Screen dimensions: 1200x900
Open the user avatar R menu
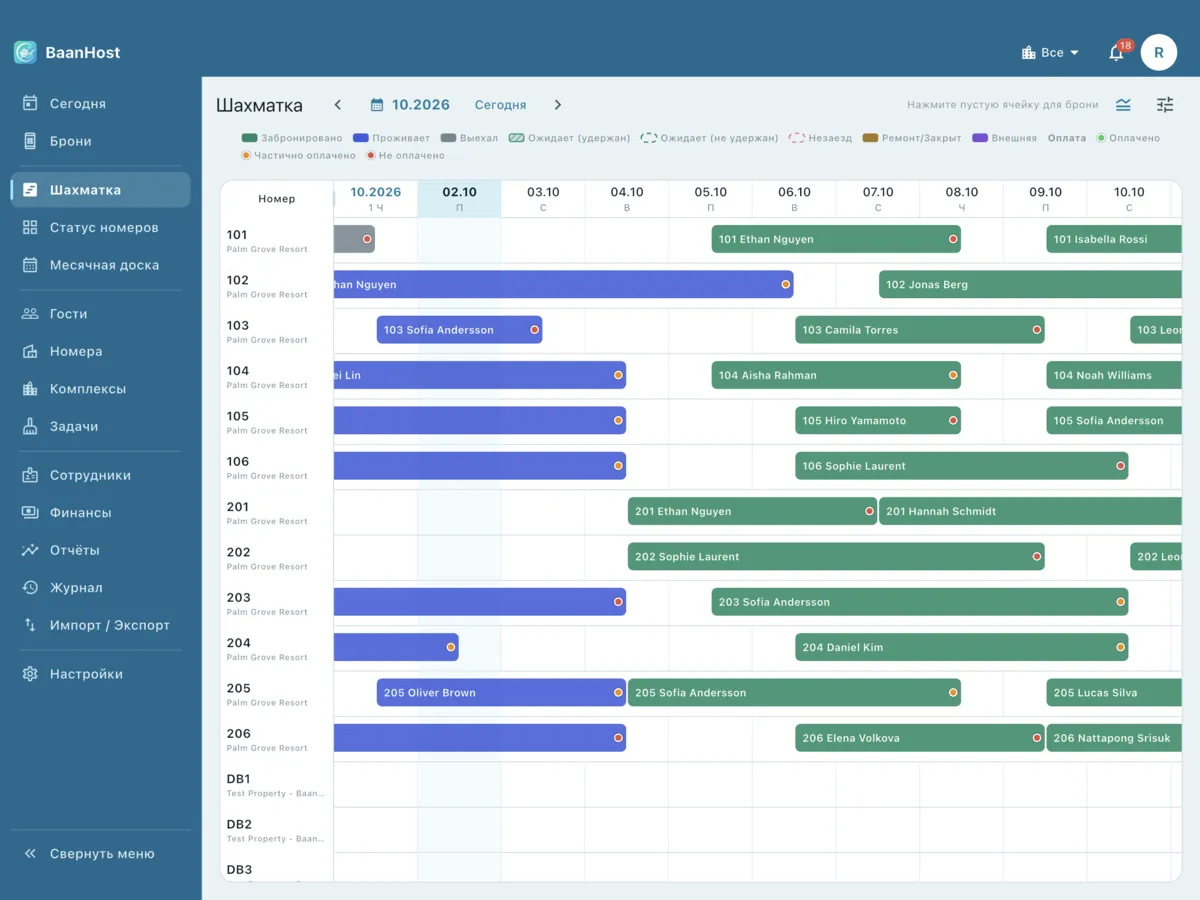[x=1159, y=52]
